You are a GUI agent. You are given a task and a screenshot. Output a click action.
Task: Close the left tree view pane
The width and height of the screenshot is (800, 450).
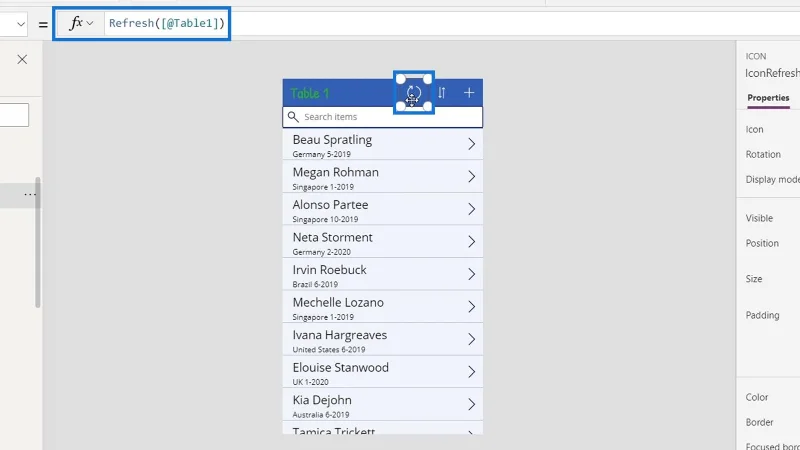click(x=22, y=59)
